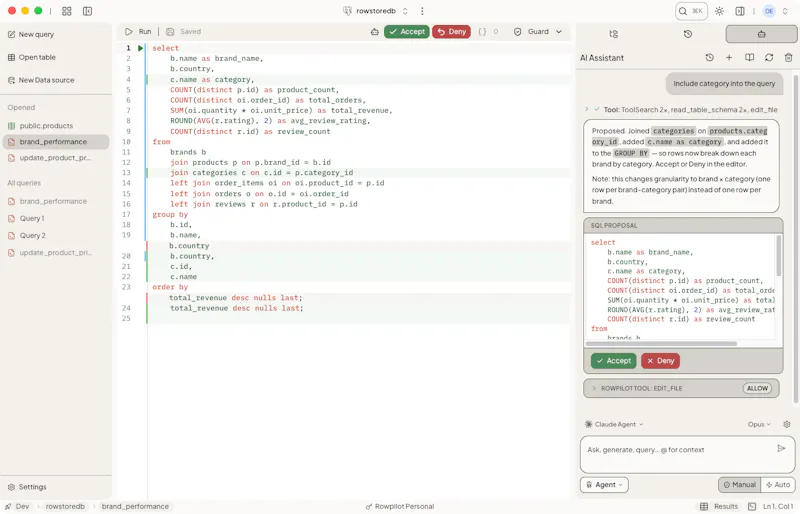Click the refresh icon in AI Assistant header
The height and width of the screenshot is (514, 800).
tap(769, 58)
